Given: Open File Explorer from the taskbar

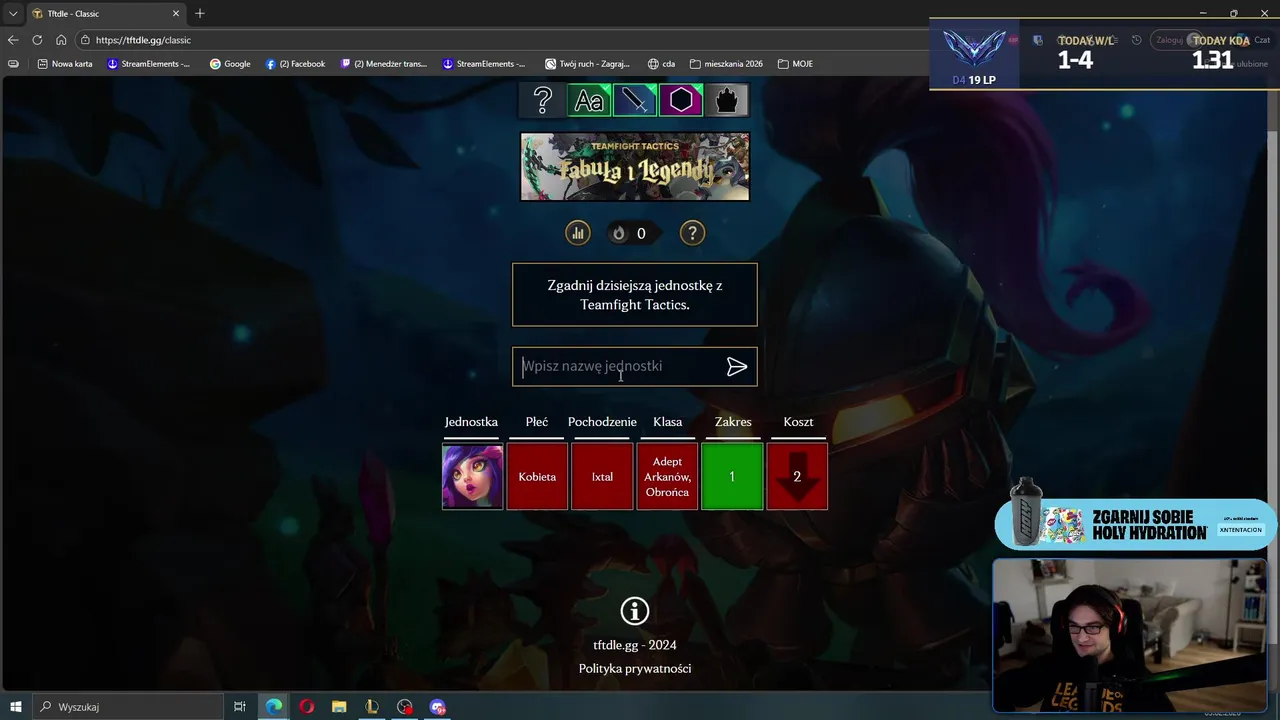Looking at the screenshot, I should tap(339, 707).
